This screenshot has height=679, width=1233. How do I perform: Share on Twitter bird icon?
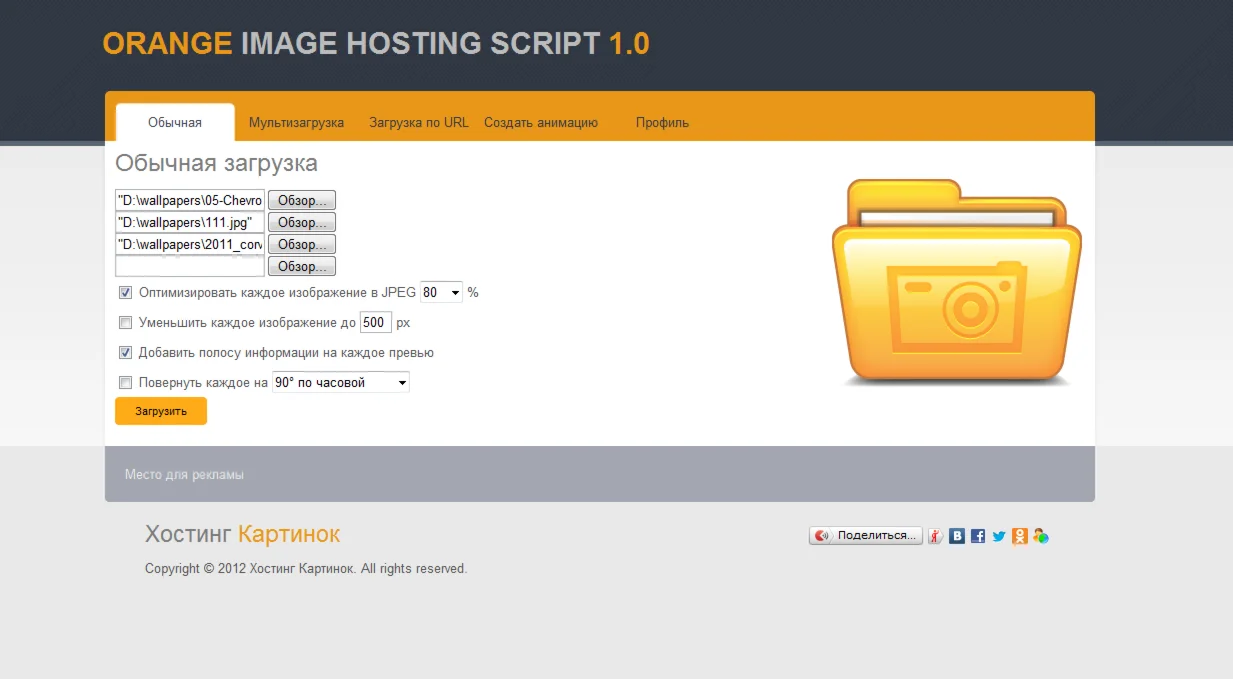coord(999,536)
